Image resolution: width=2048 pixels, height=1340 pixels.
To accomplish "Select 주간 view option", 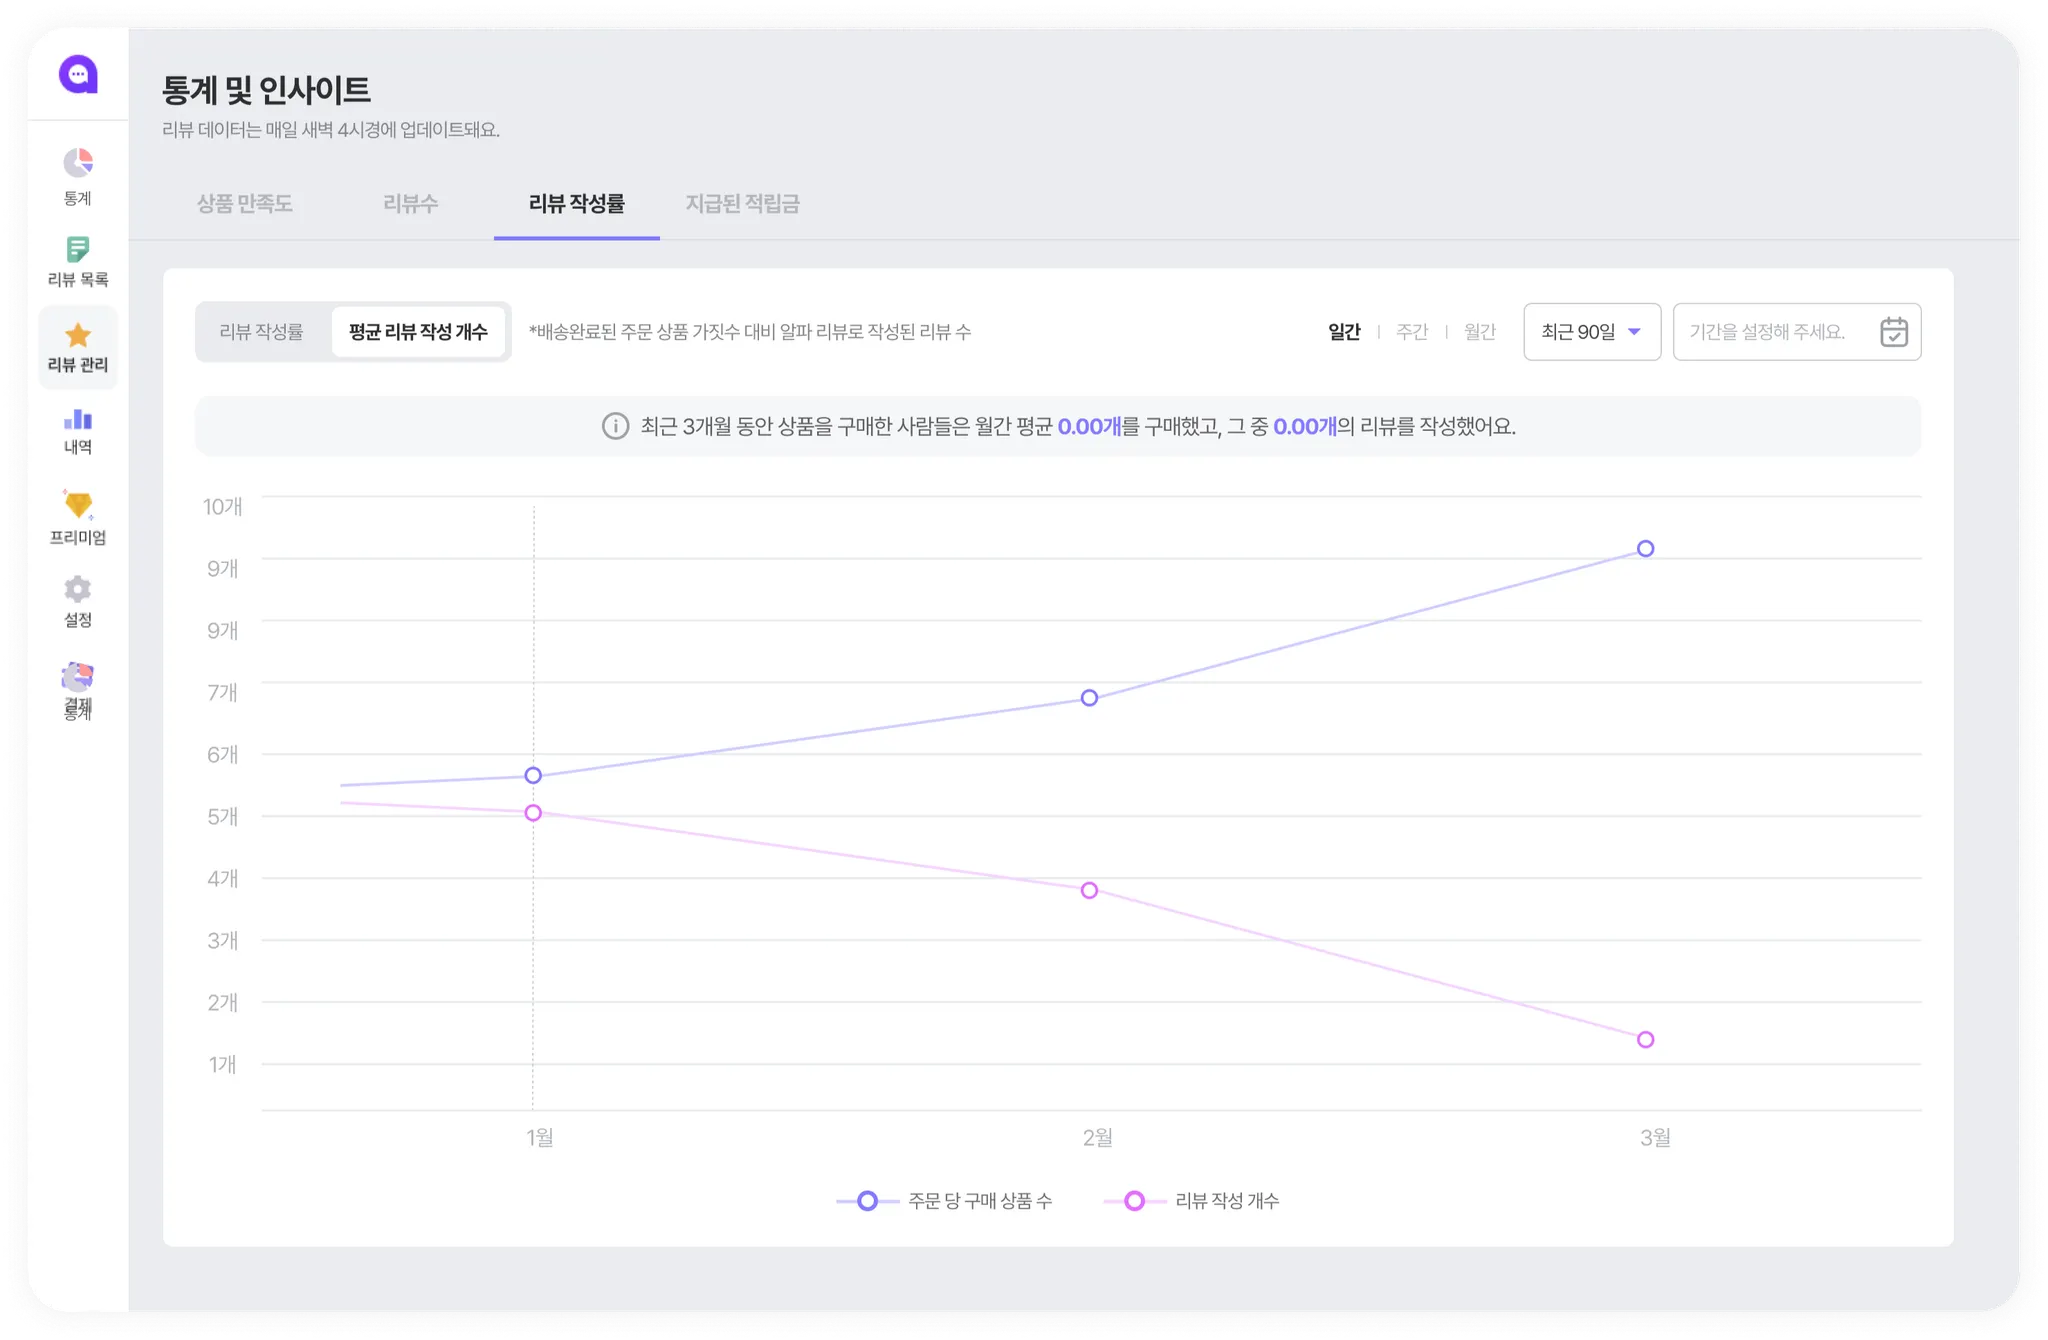I will (x=1412, y=332).
